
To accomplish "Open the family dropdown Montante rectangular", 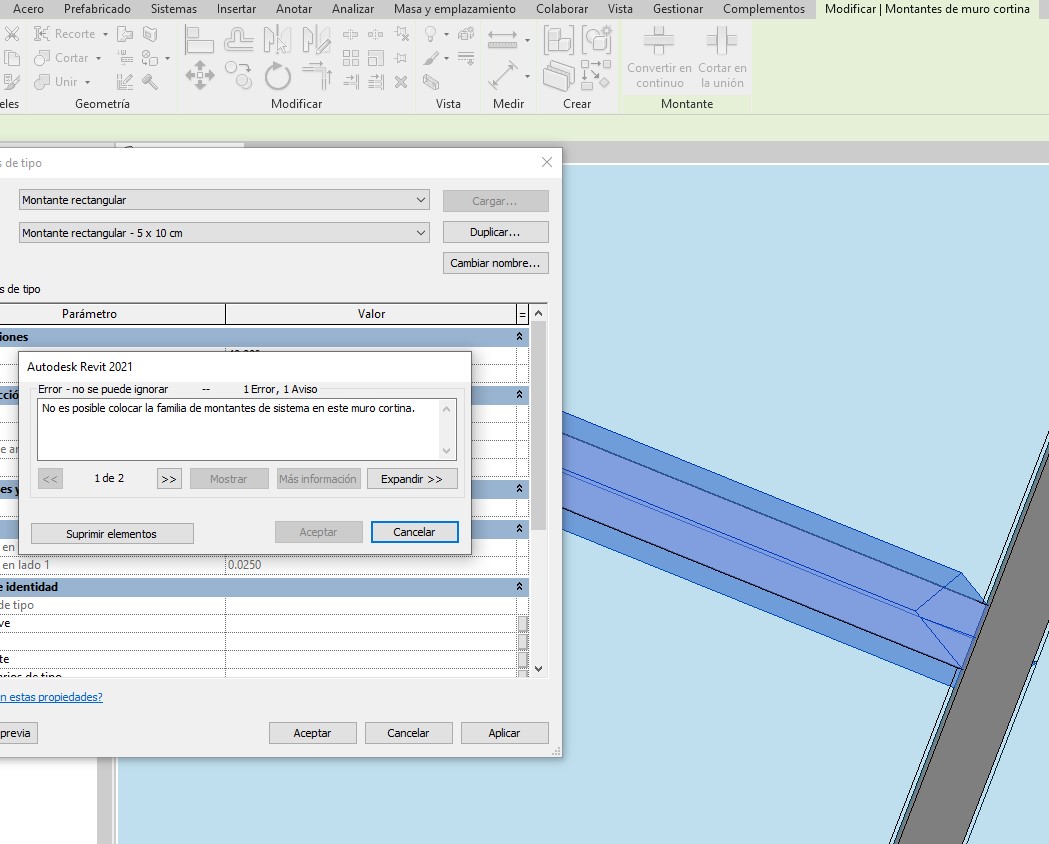I will (421, 200).
